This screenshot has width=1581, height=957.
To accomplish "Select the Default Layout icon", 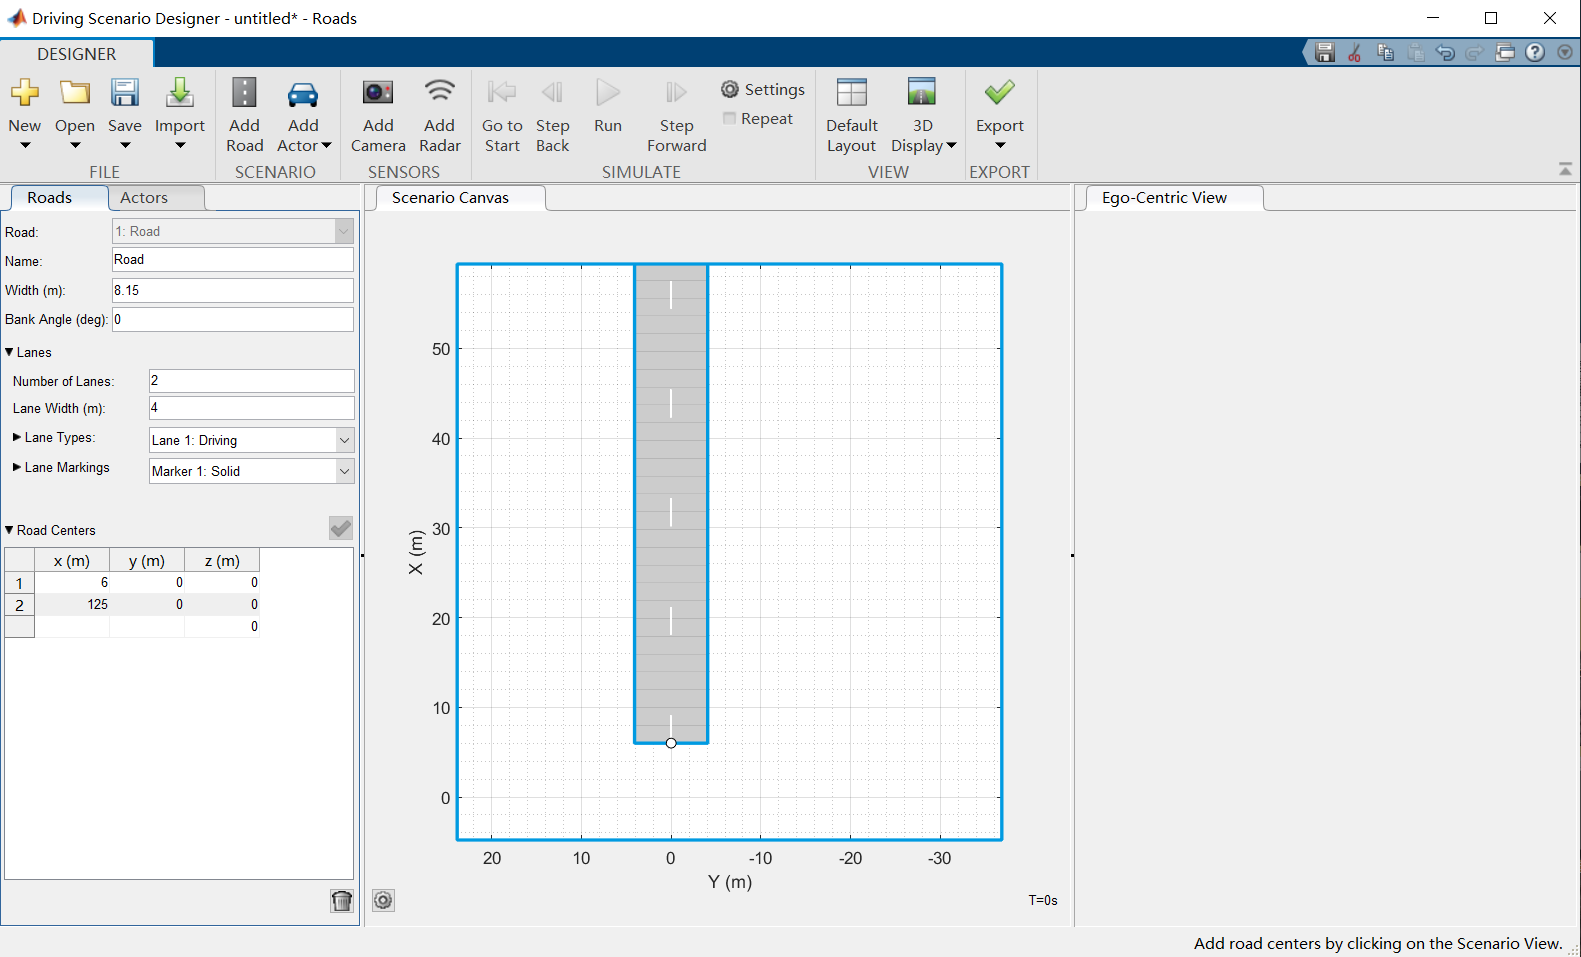I will coord(851,94).
